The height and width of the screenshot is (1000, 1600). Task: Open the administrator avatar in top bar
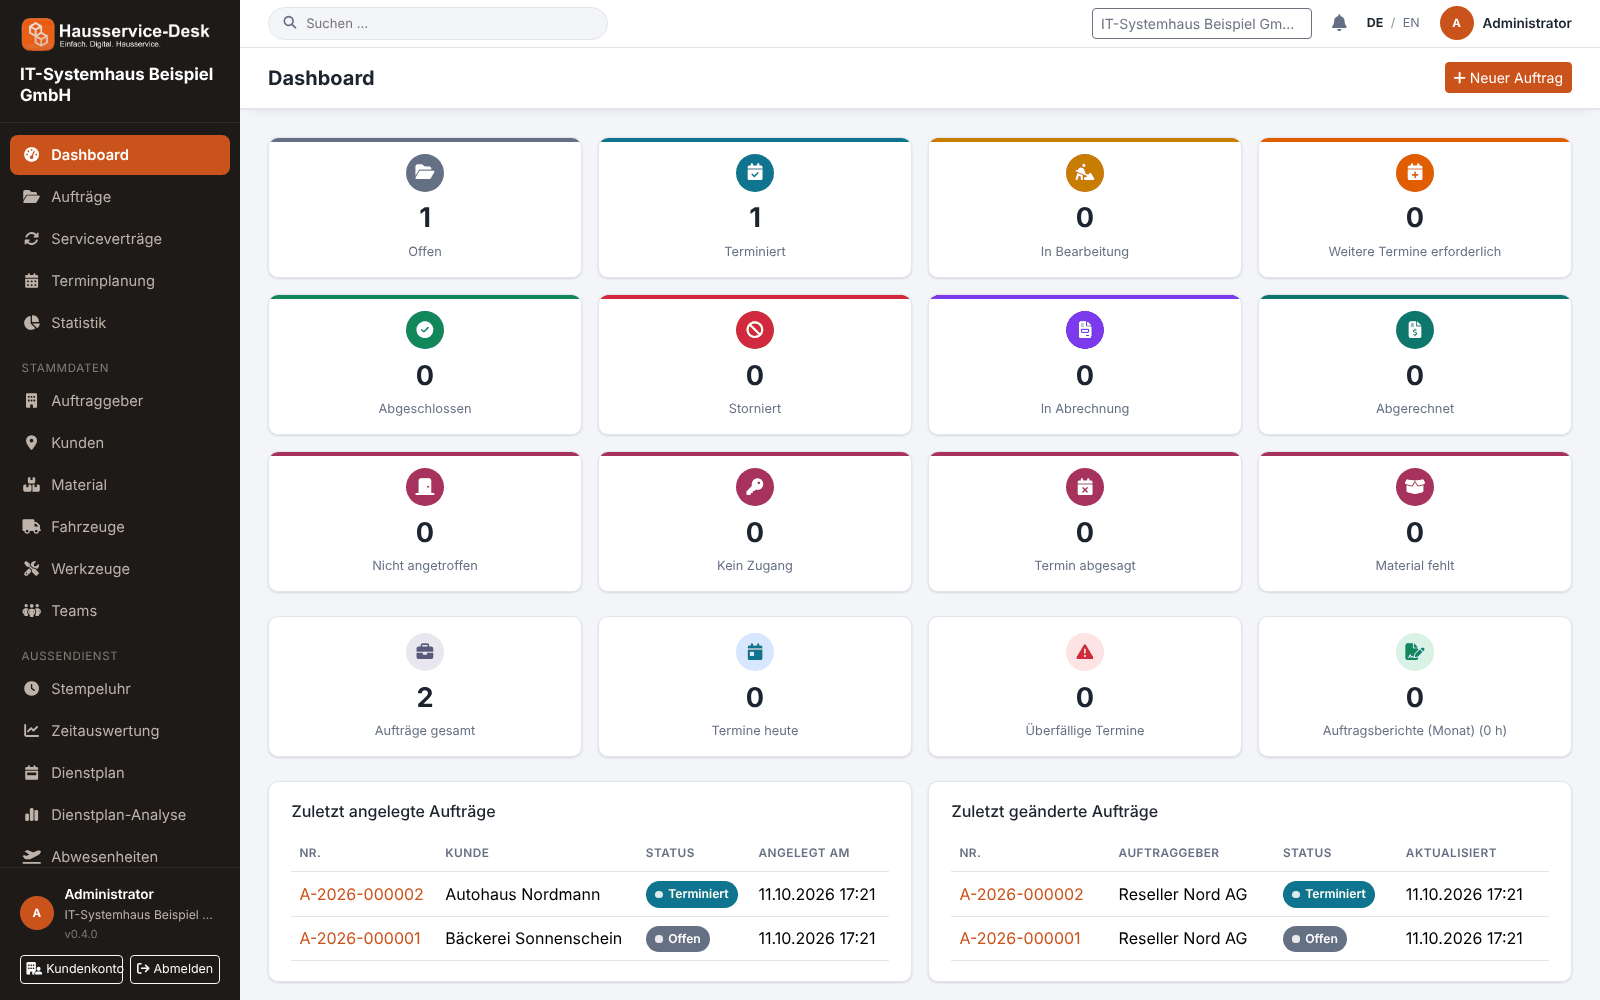pyautogui.click(x=1456, y=23)
